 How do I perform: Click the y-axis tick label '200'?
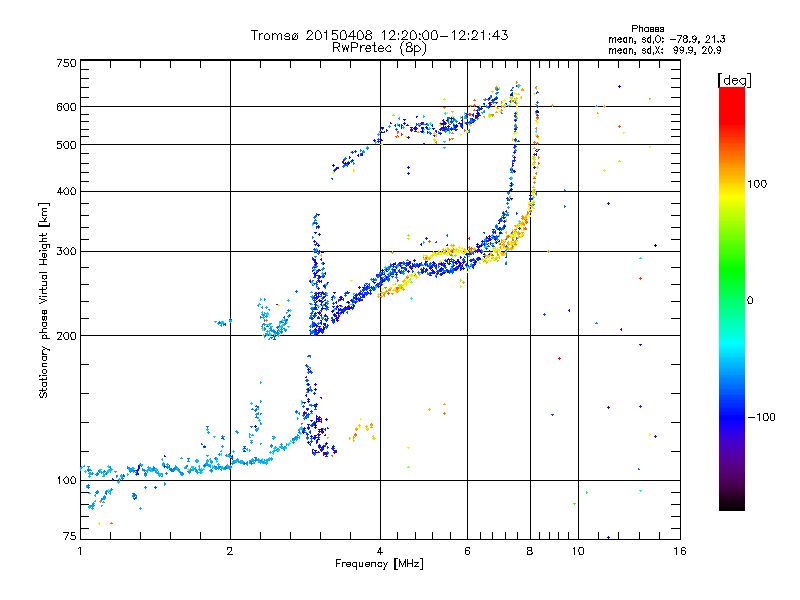tap(67, 336)
